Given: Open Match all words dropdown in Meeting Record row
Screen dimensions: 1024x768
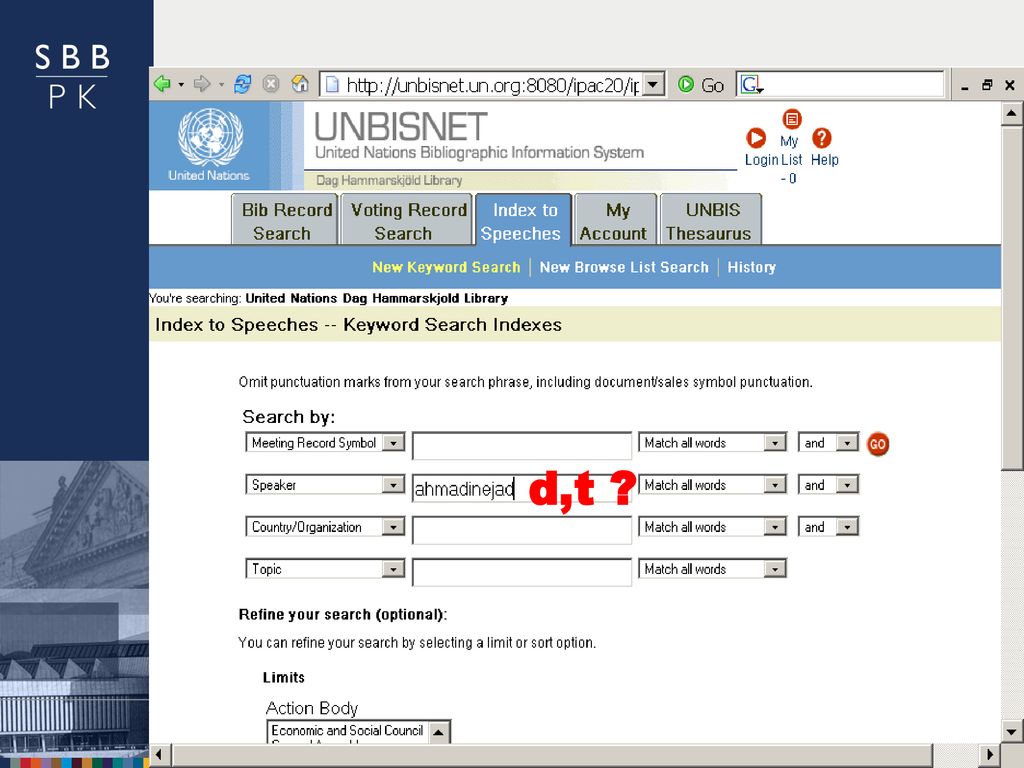Looking at the screenshot, I should [775, 443].
